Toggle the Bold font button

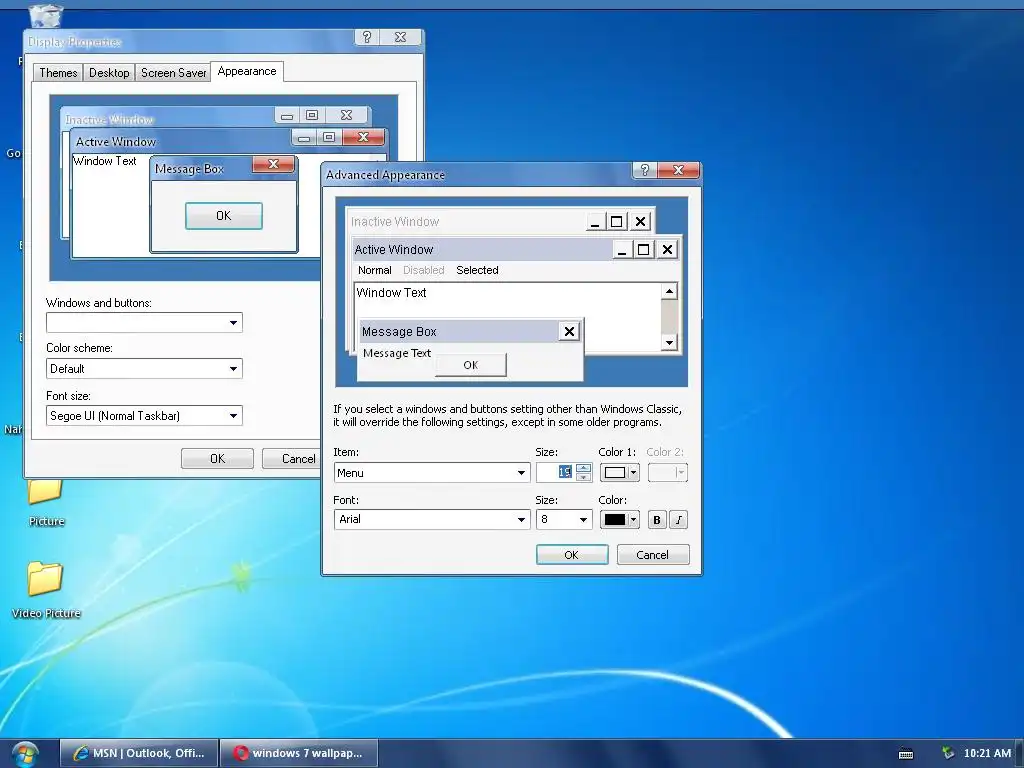[x=656, y=520]
